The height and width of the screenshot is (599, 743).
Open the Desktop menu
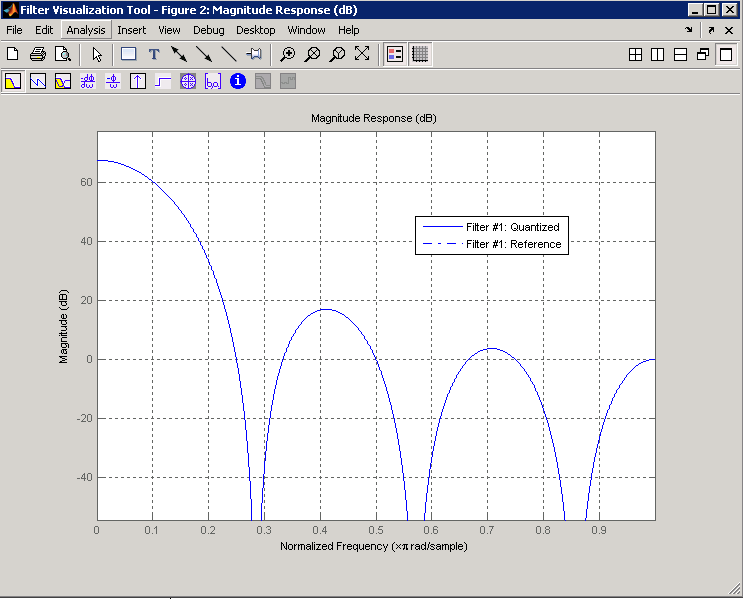pyautogui.click(x=256, y=30)
